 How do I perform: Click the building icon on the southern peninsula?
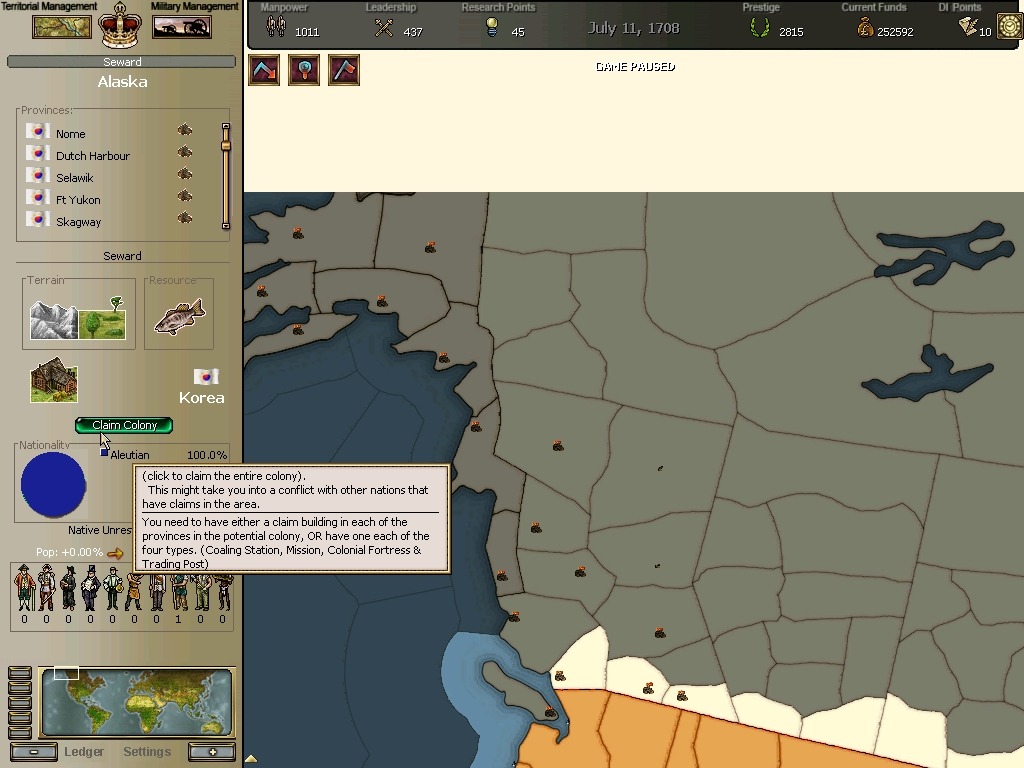pyautogui.click(x=551, y=712)
